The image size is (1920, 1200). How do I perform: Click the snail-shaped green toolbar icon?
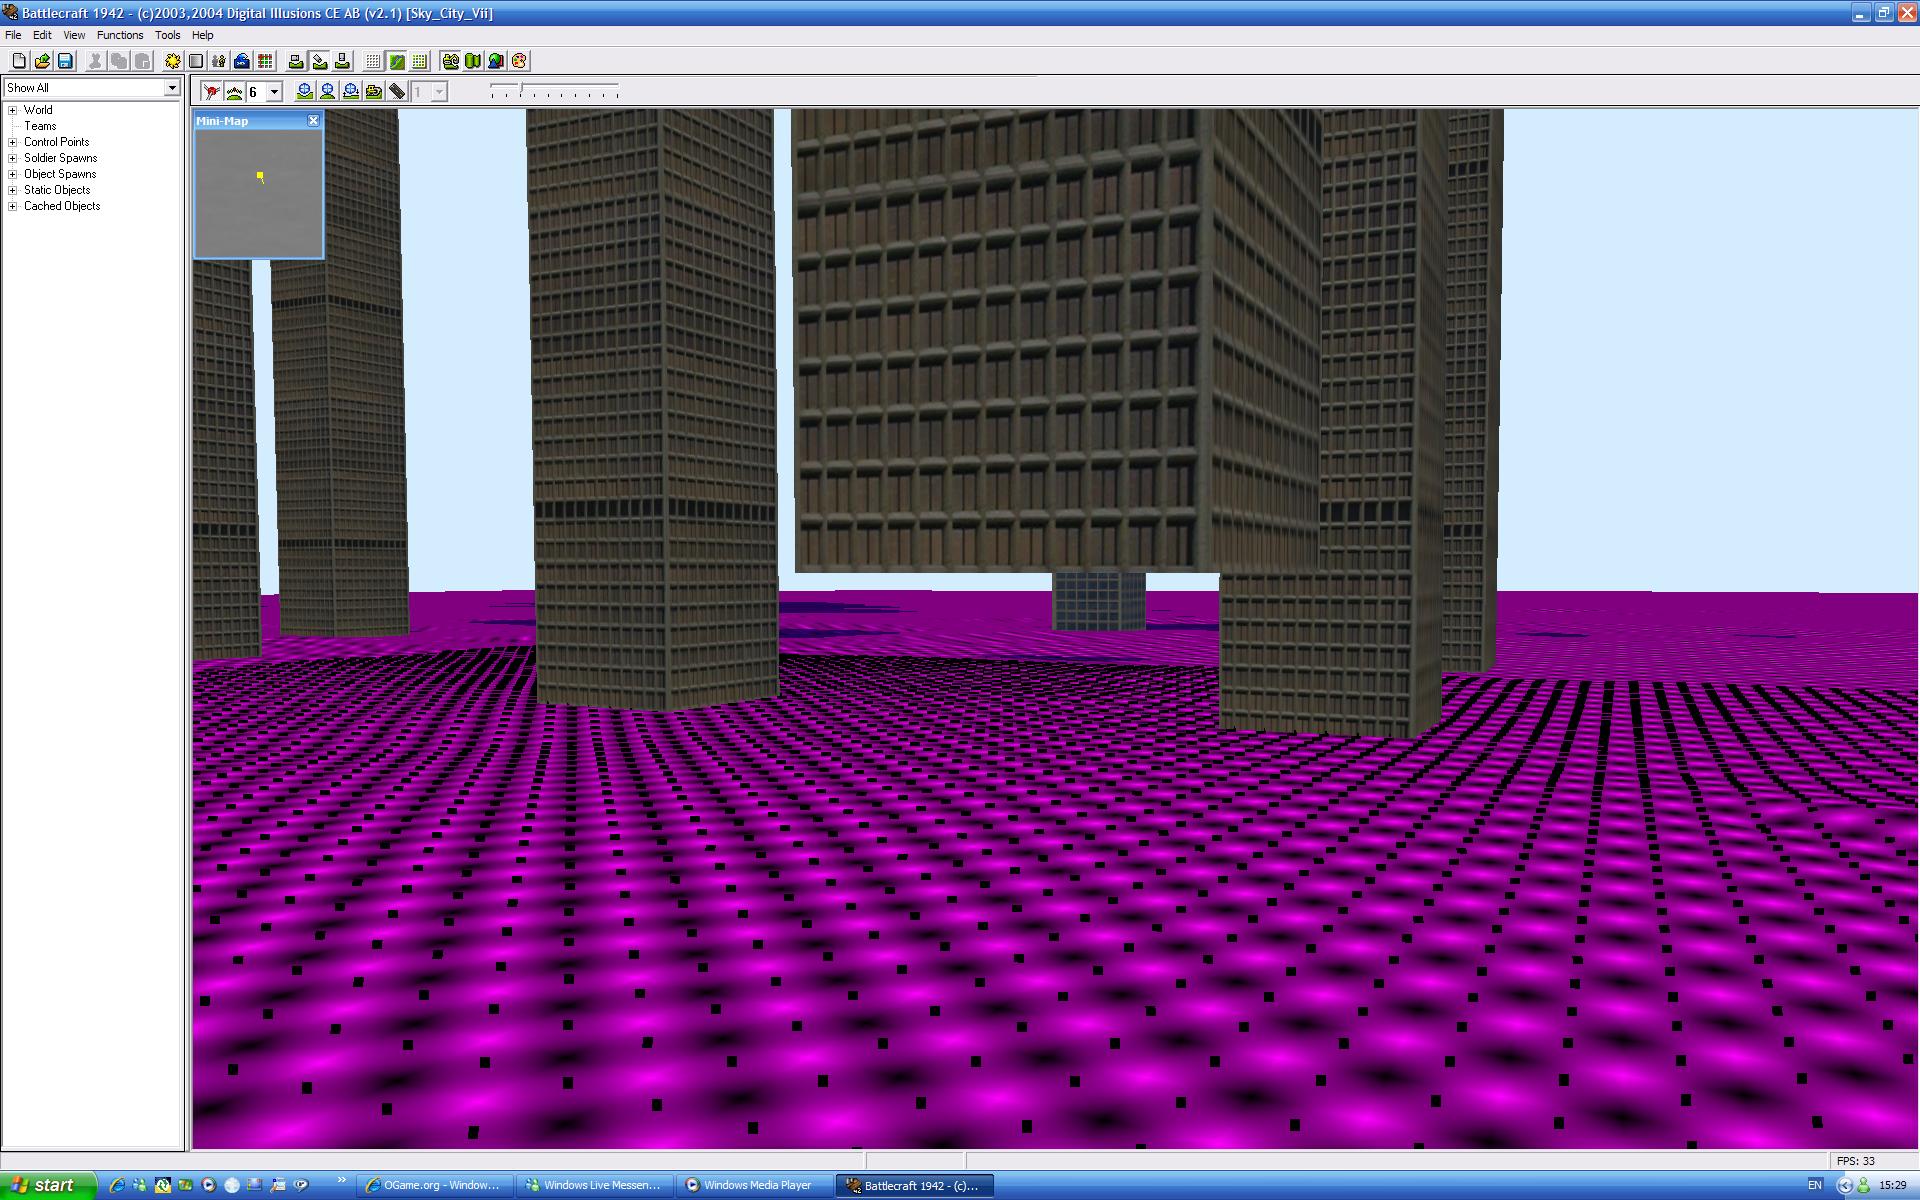click(x=450, y=61)
